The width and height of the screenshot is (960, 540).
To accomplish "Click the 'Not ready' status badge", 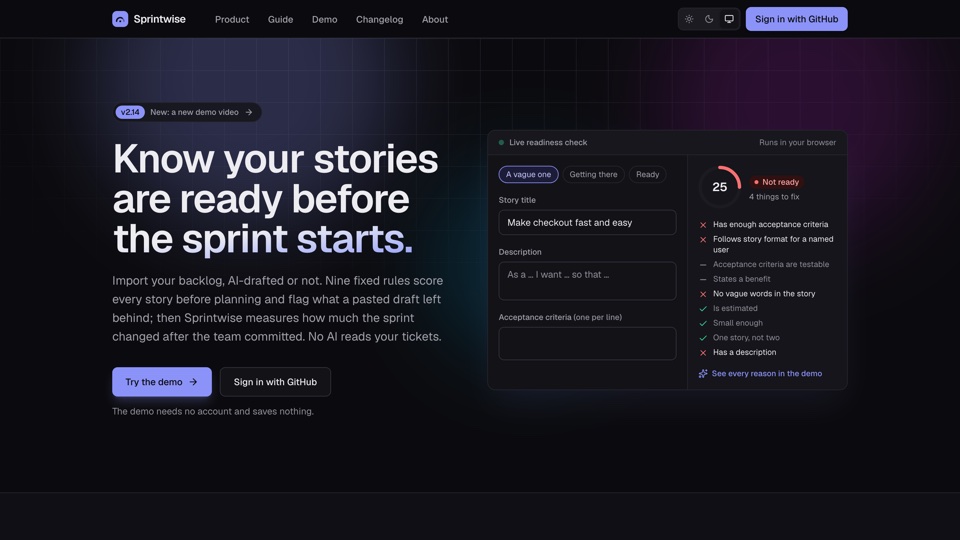I will coord(776,182).
